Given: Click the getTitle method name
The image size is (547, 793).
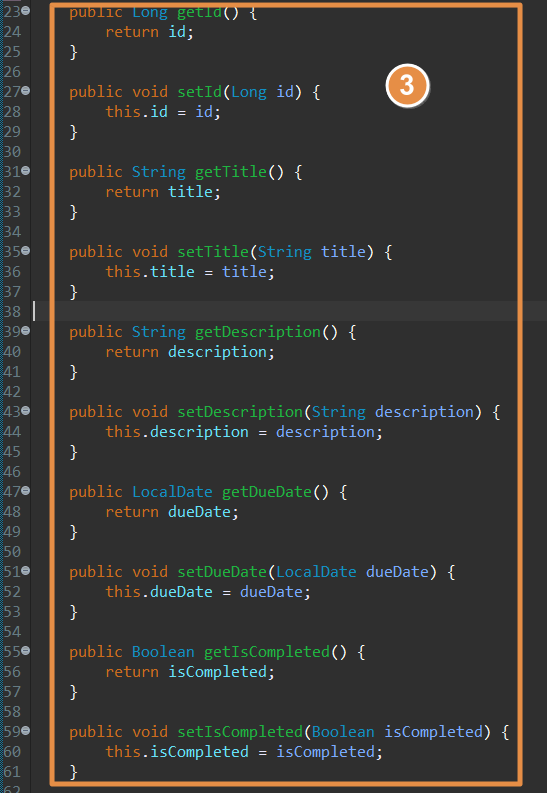Looking at the screenshot, I should coord(231,172).
